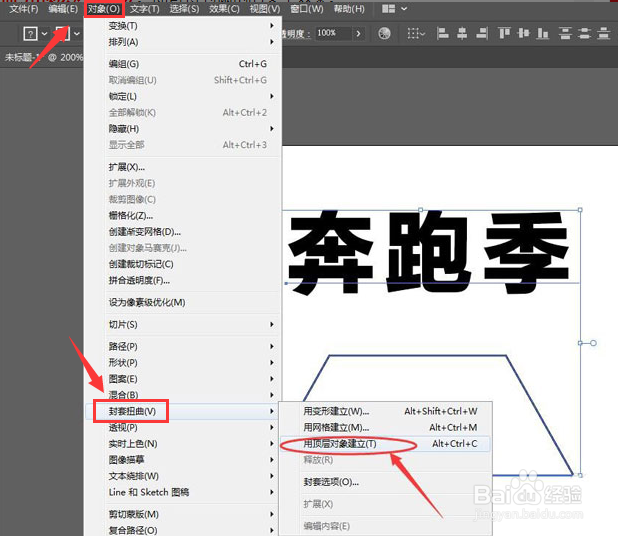Expand the 排列(A) submenu
This screenshot has height=536, width=618.
coord(183,42)
